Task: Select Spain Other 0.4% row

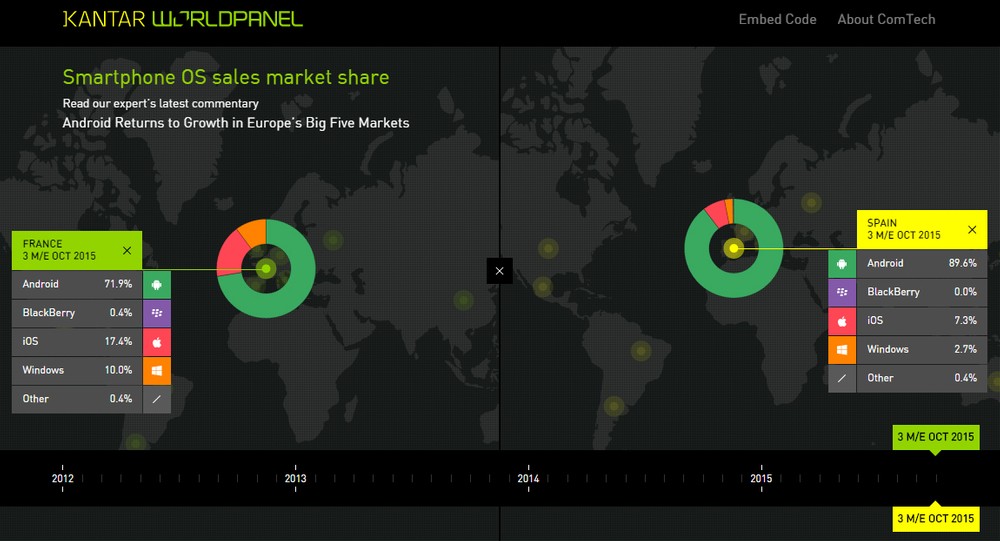Action: 922,378
